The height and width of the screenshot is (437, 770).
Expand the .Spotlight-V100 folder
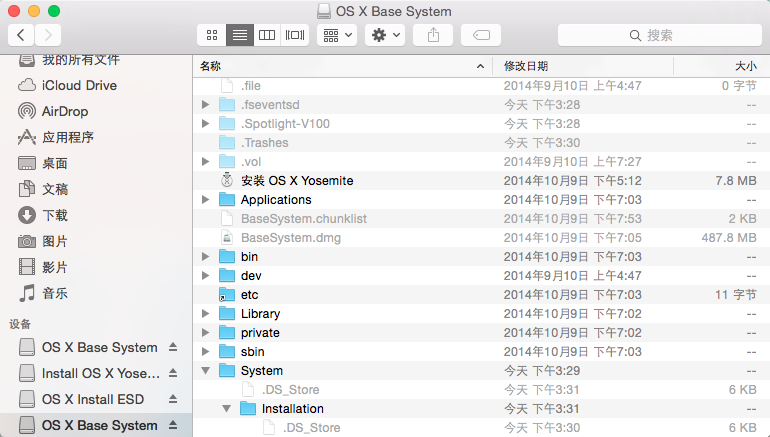[206, 124]
